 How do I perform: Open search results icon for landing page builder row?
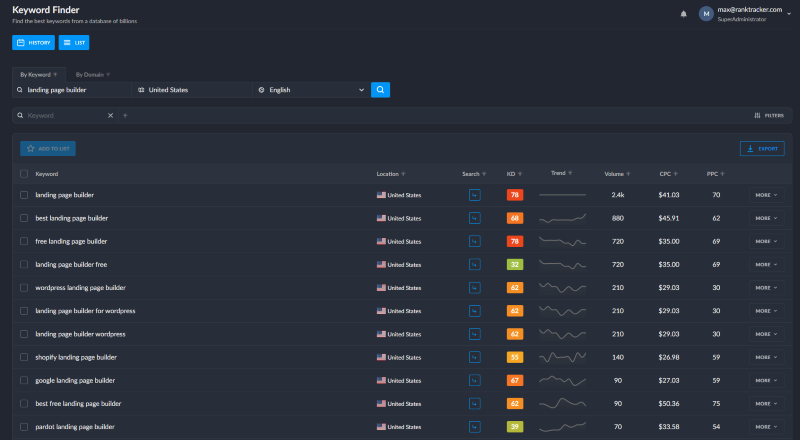[x=474, y=195]
